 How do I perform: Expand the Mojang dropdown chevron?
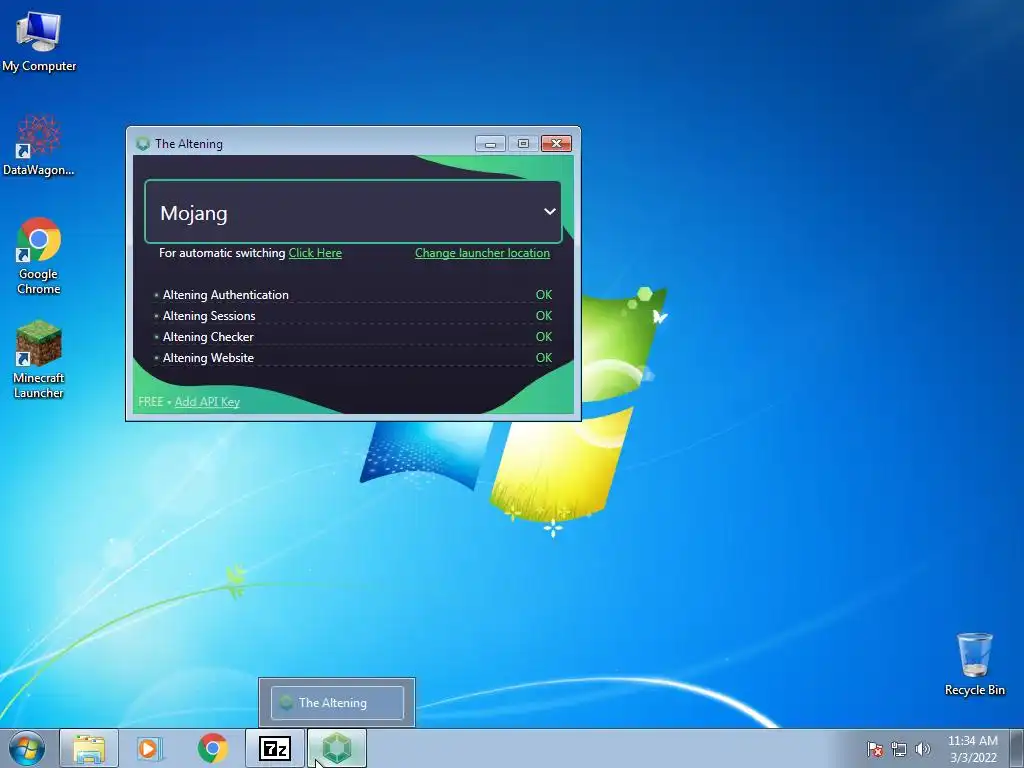(550, 212)
